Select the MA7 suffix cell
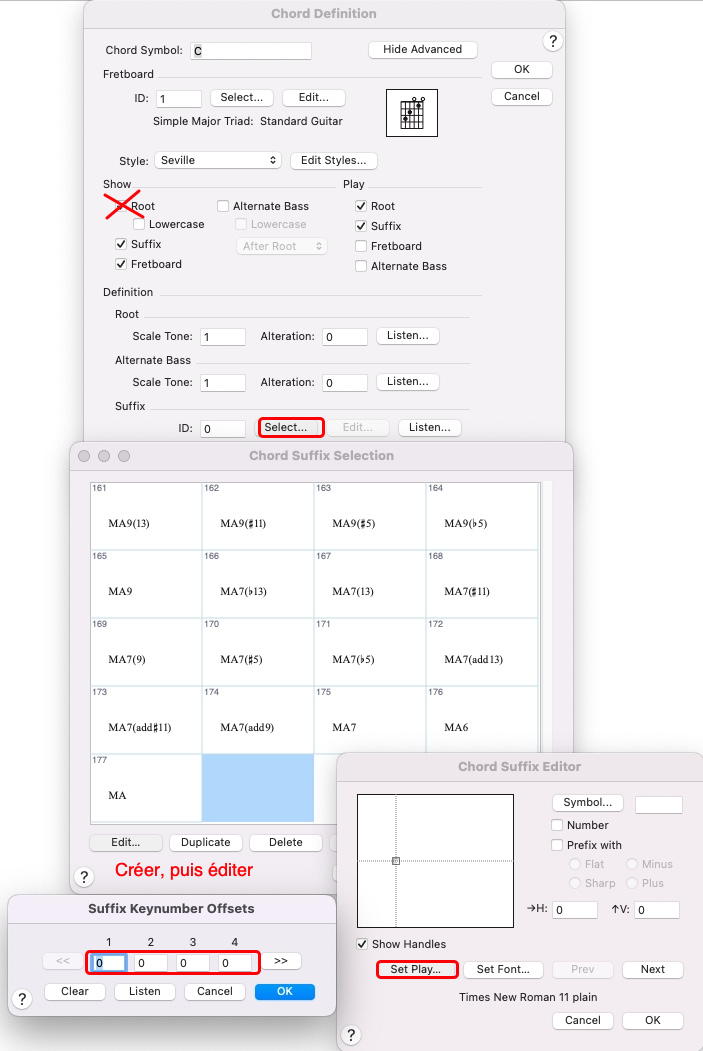The width and height of the screenshot is (703, 1051). (370, 720)
